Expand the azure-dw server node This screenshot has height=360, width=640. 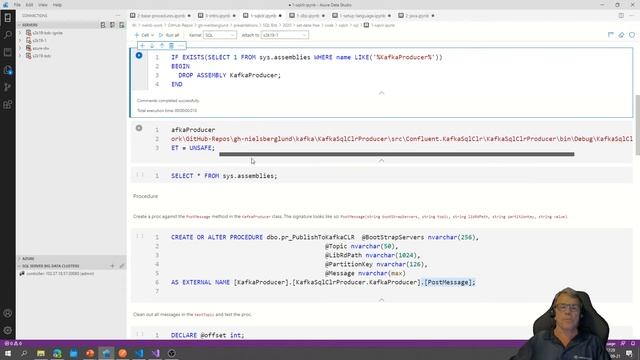coord(20,48)
